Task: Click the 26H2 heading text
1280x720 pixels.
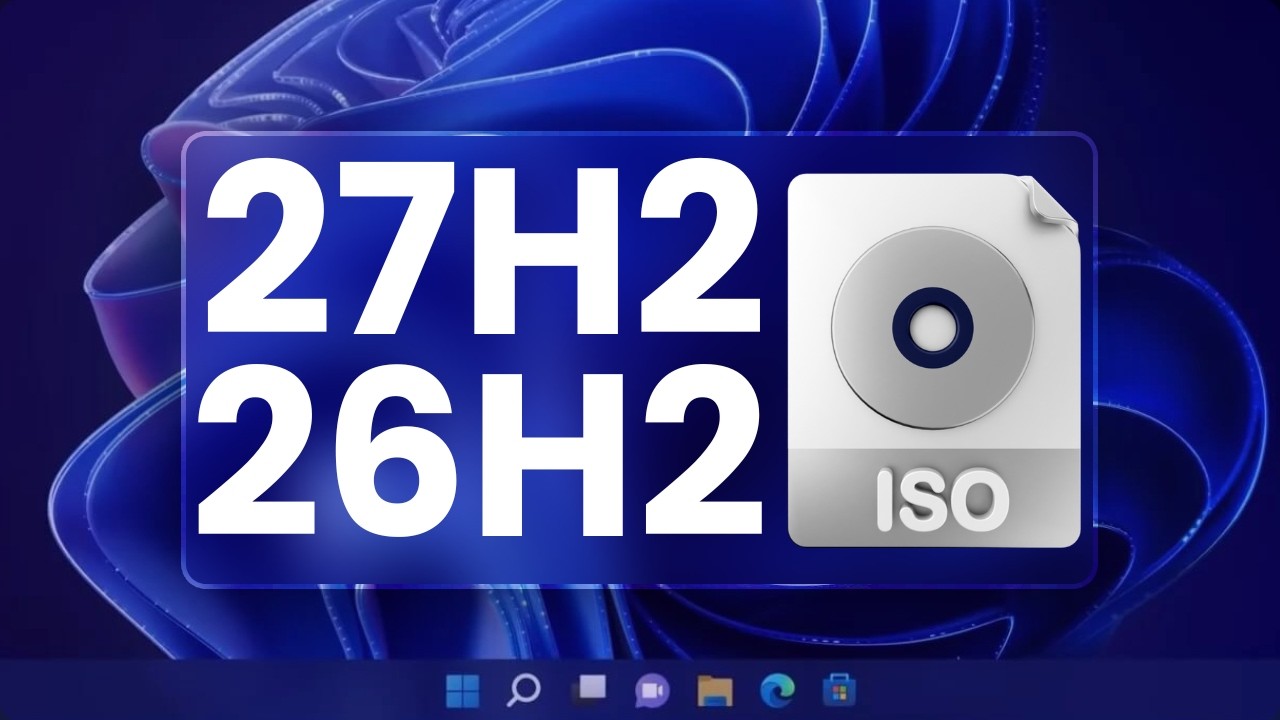Action: (479, 449)
